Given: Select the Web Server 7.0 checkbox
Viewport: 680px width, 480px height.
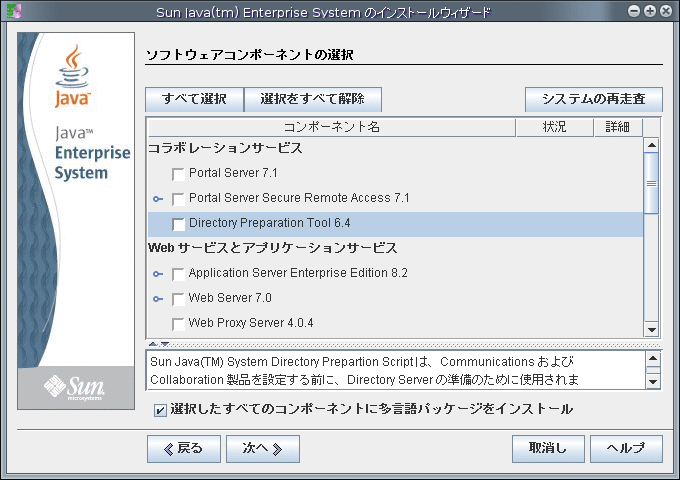Looking at the screenshot, I should point(178,299).
